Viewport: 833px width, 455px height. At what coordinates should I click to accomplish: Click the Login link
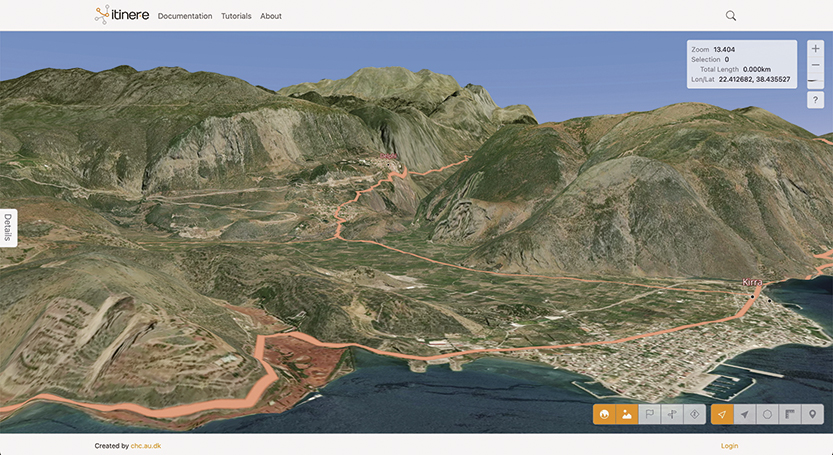click(x=729, y=446)
